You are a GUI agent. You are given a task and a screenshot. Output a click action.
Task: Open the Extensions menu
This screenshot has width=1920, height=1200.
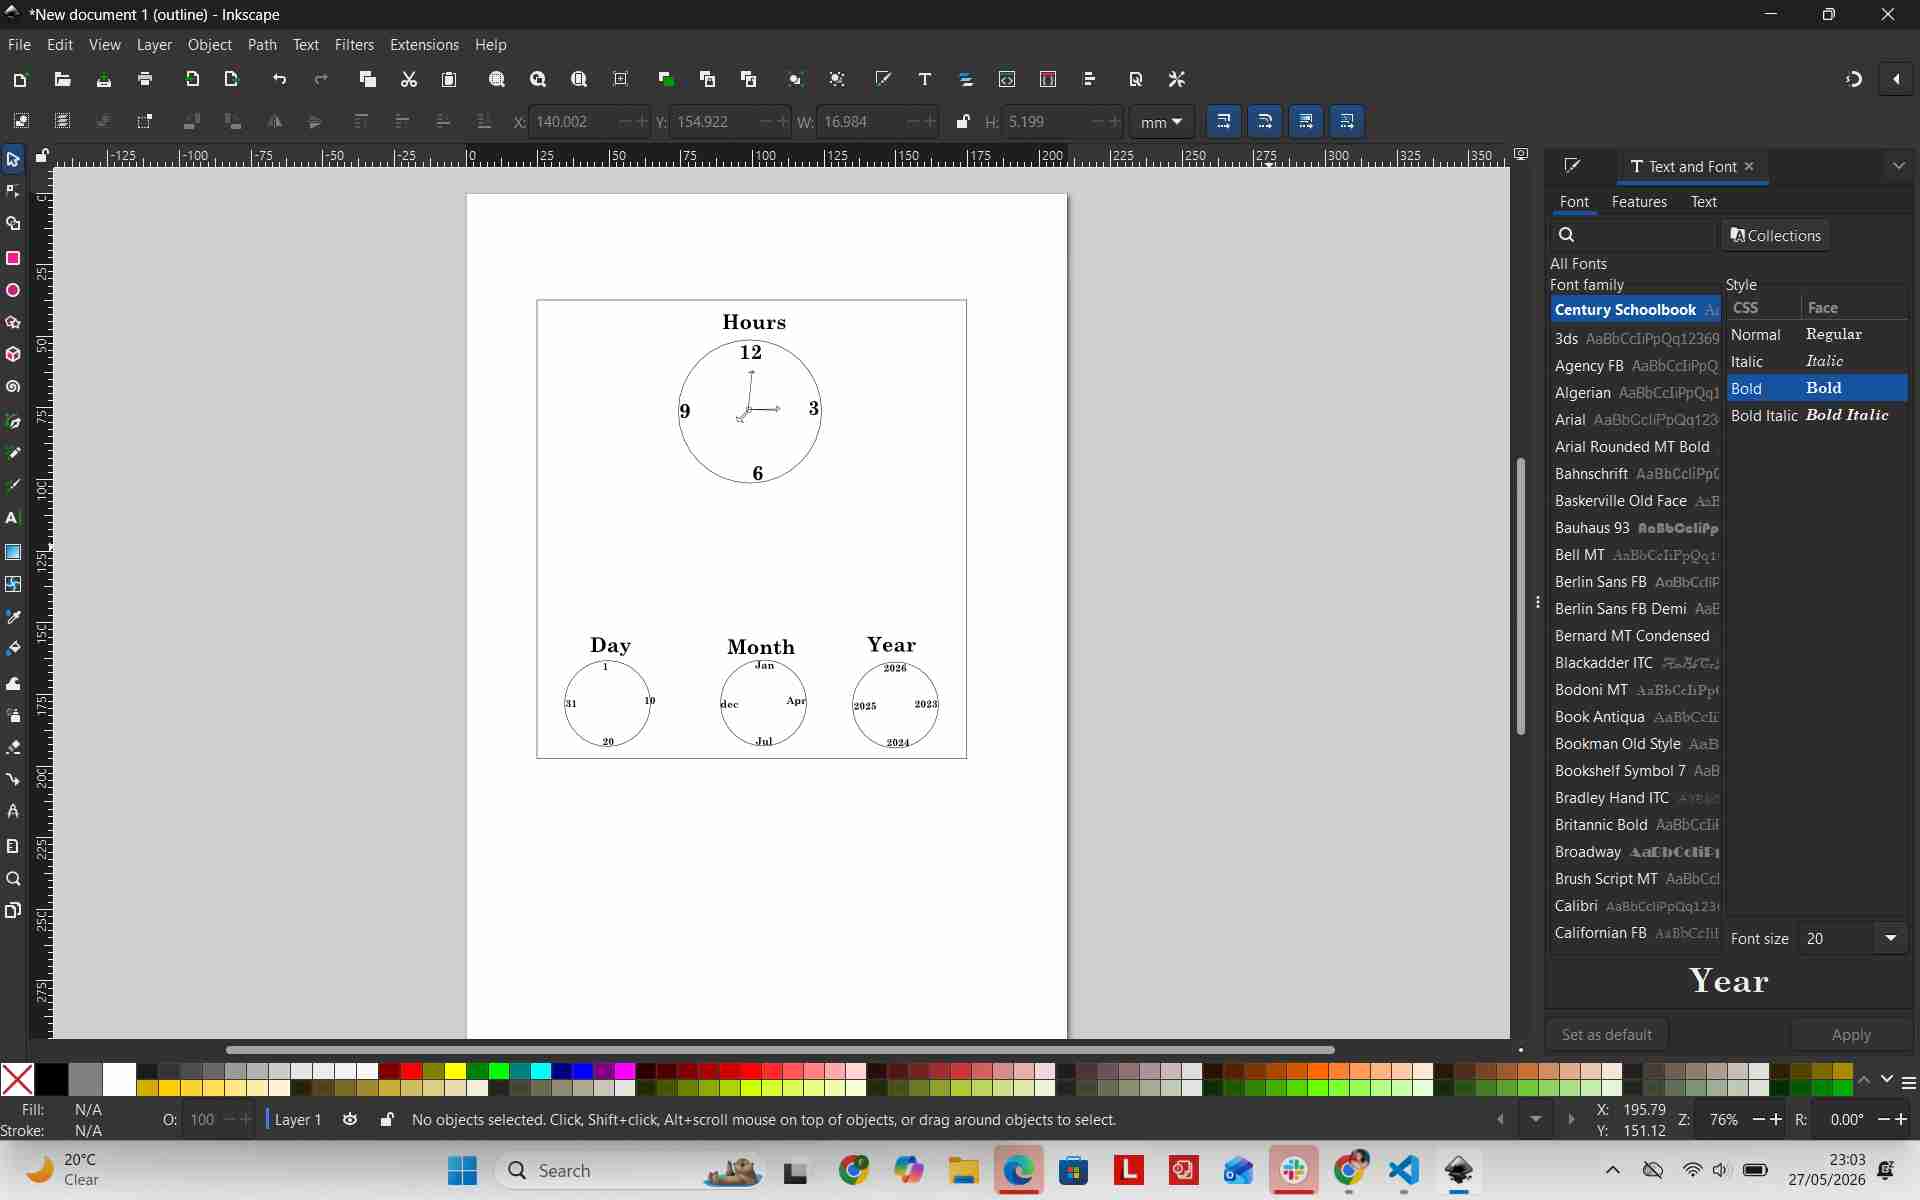click(424, 45)
